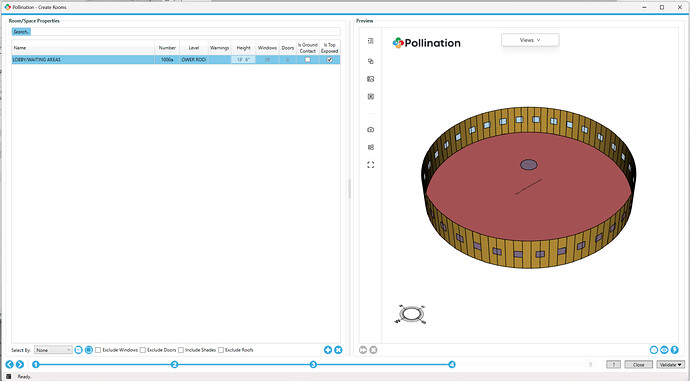This screenshot has width=690, height=381.
Task: Go to the next wizard step arrow
Action: click(x=20, y=364)
